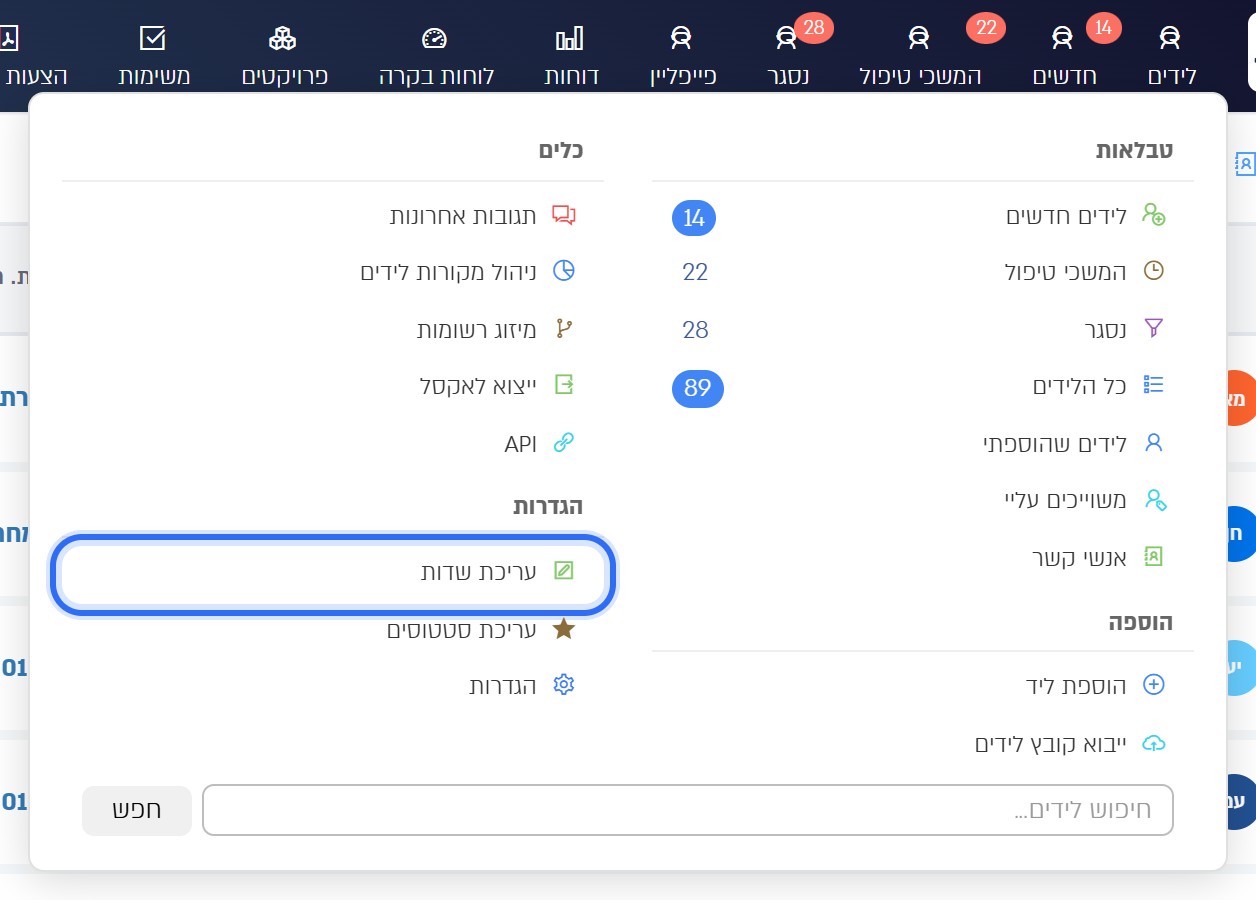The width and height of the screenshot is (1256, 900).
Task: Click the עריכת סטטוסים star icon
Action: [564, 629]
